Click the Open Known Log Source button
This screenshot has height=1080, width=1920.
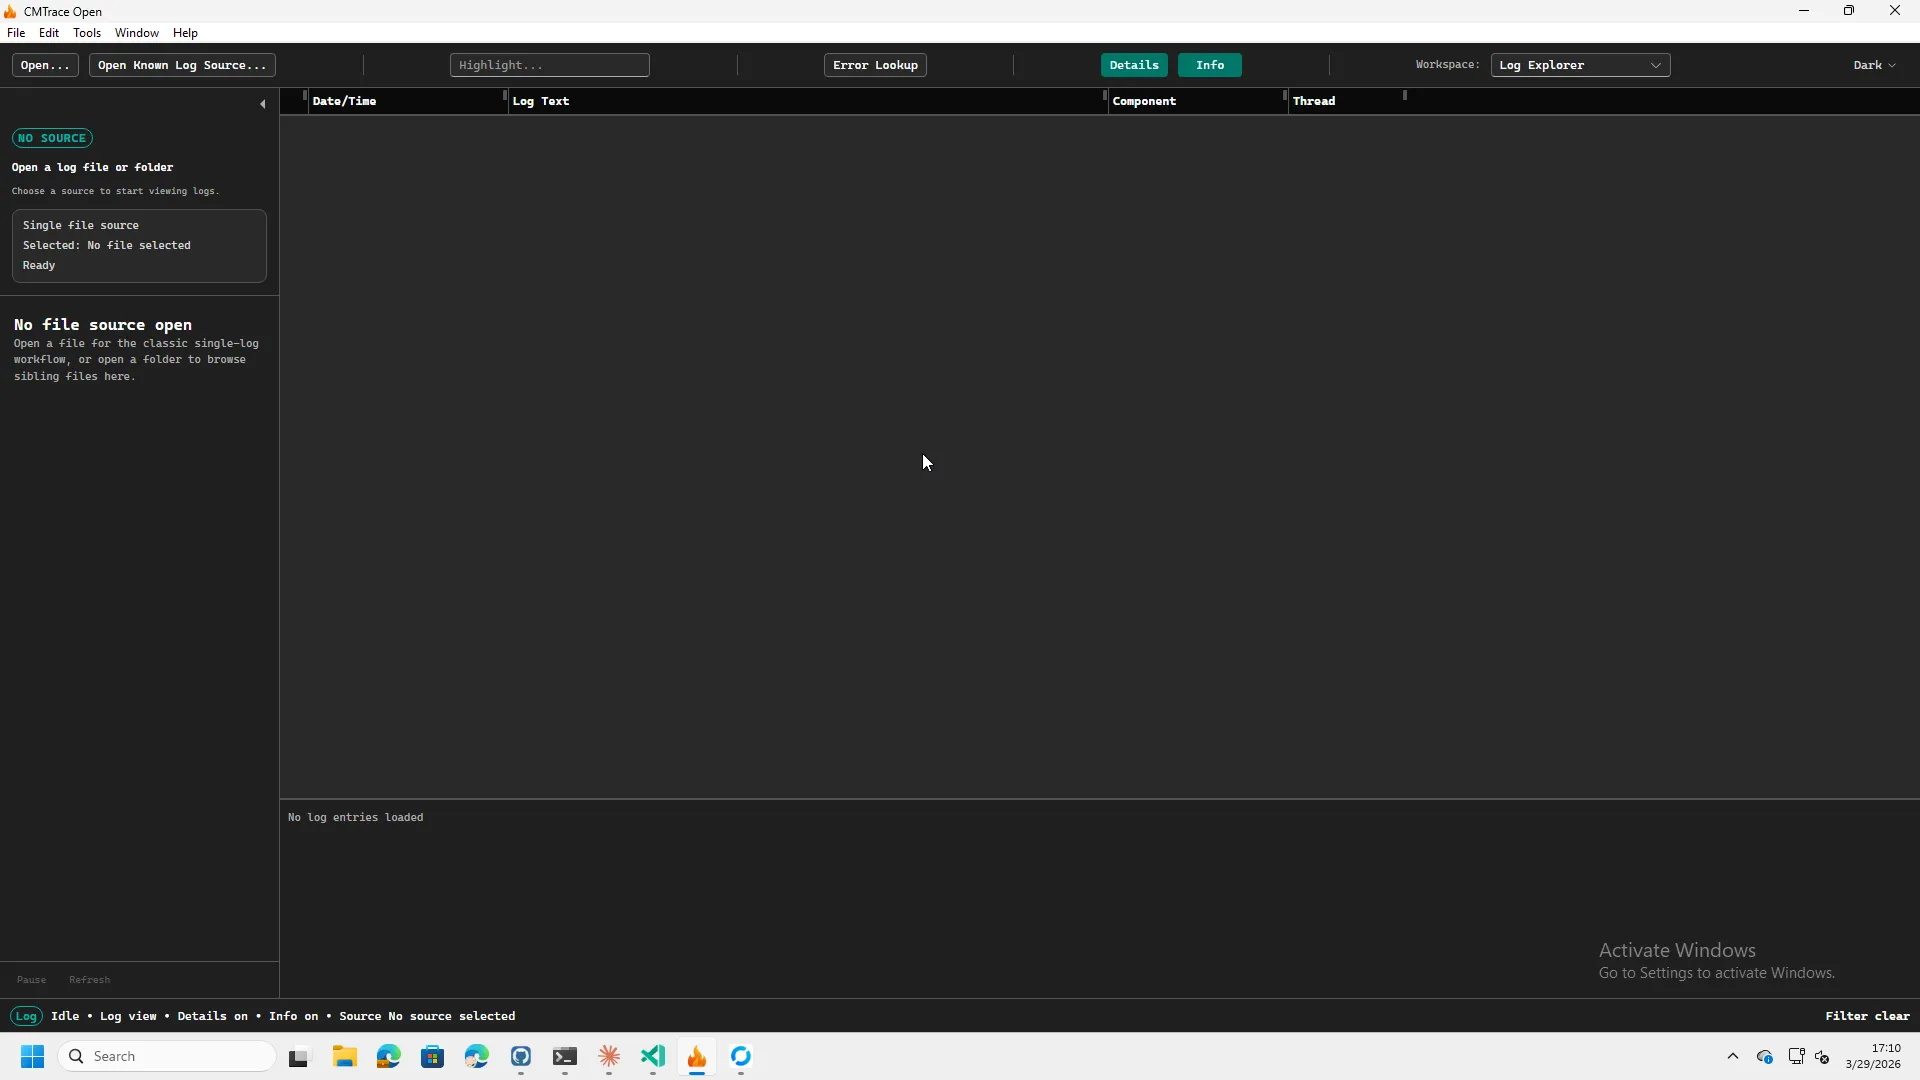pyautogui.click(x=181, y=64)
